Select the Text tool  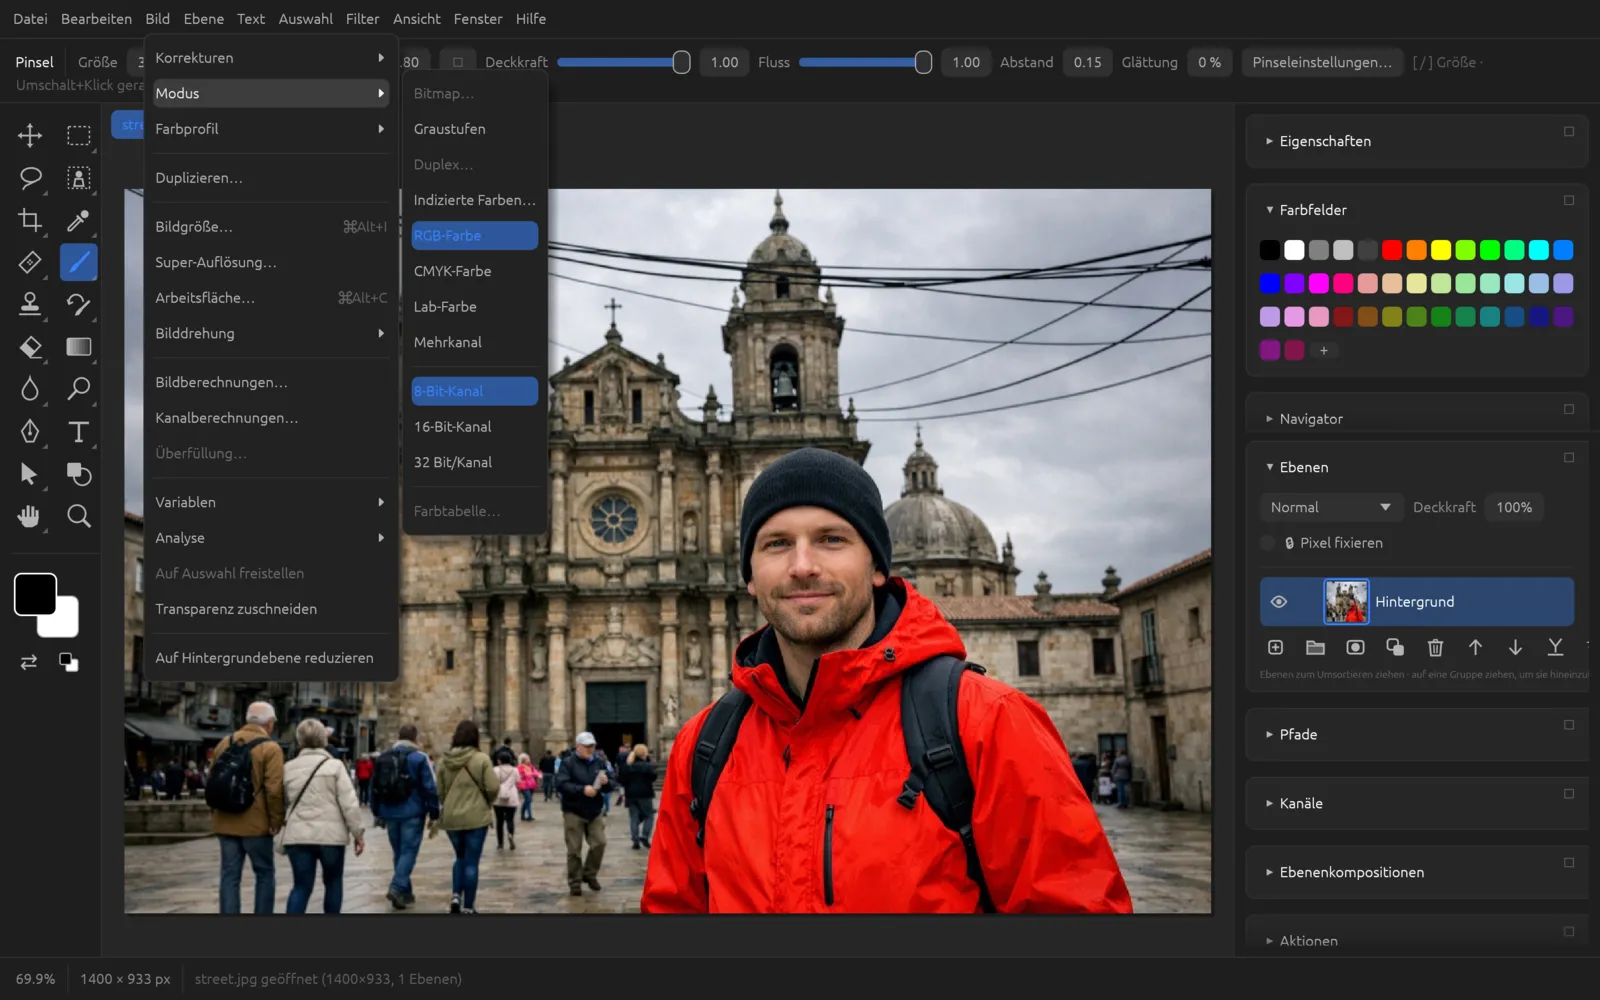click(78, 432)
